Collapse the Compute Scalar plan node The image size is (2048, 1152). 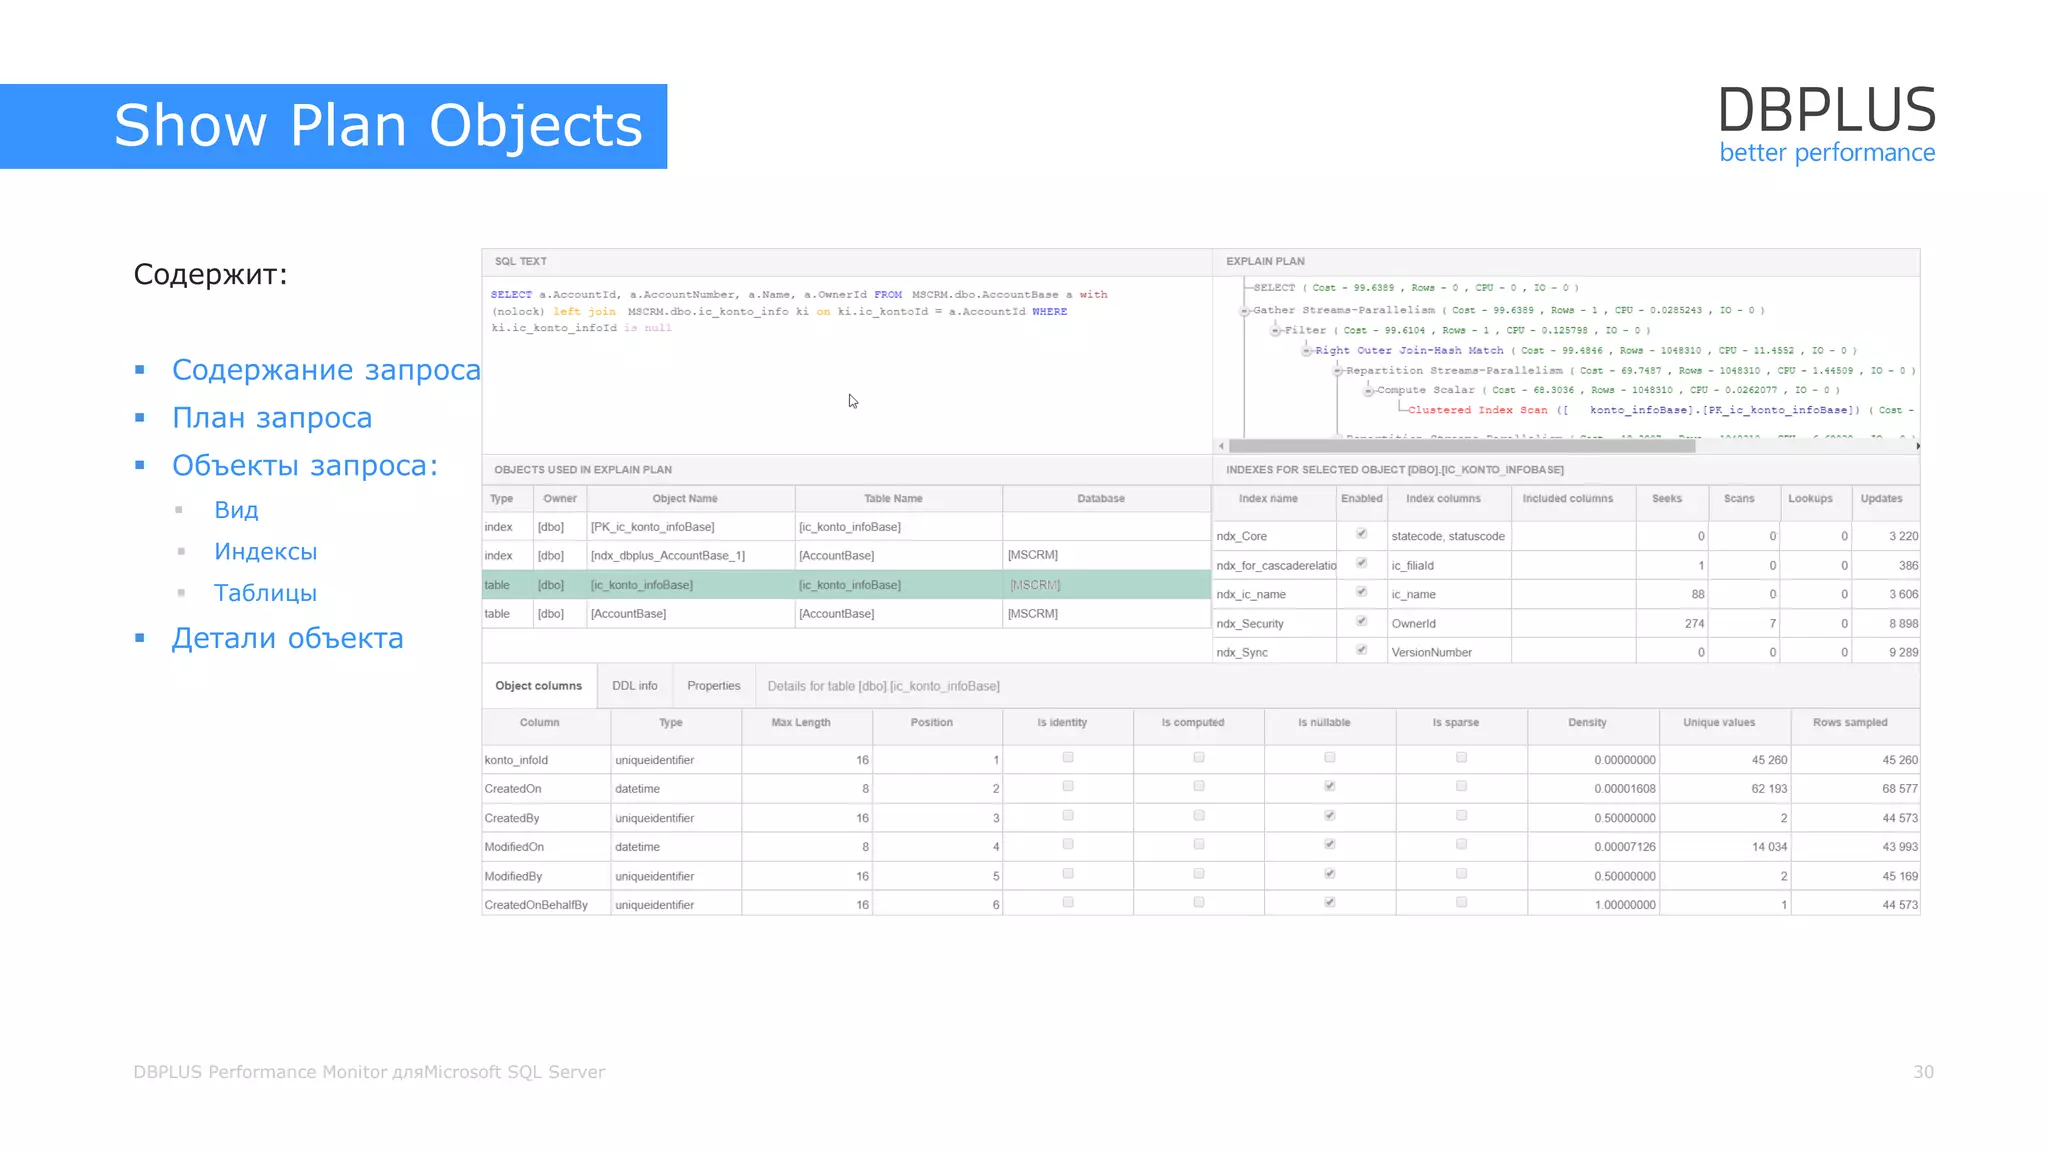click(1368, 391)
